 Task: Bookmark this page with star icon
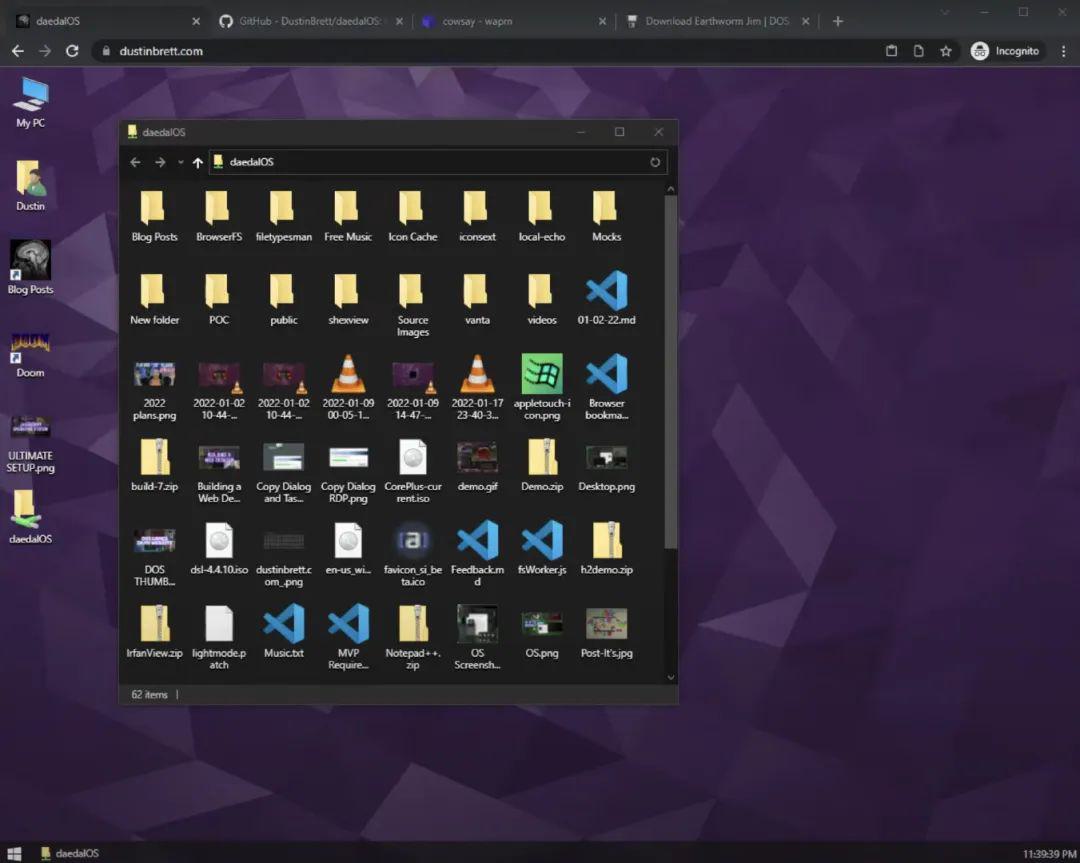point(945,51)
